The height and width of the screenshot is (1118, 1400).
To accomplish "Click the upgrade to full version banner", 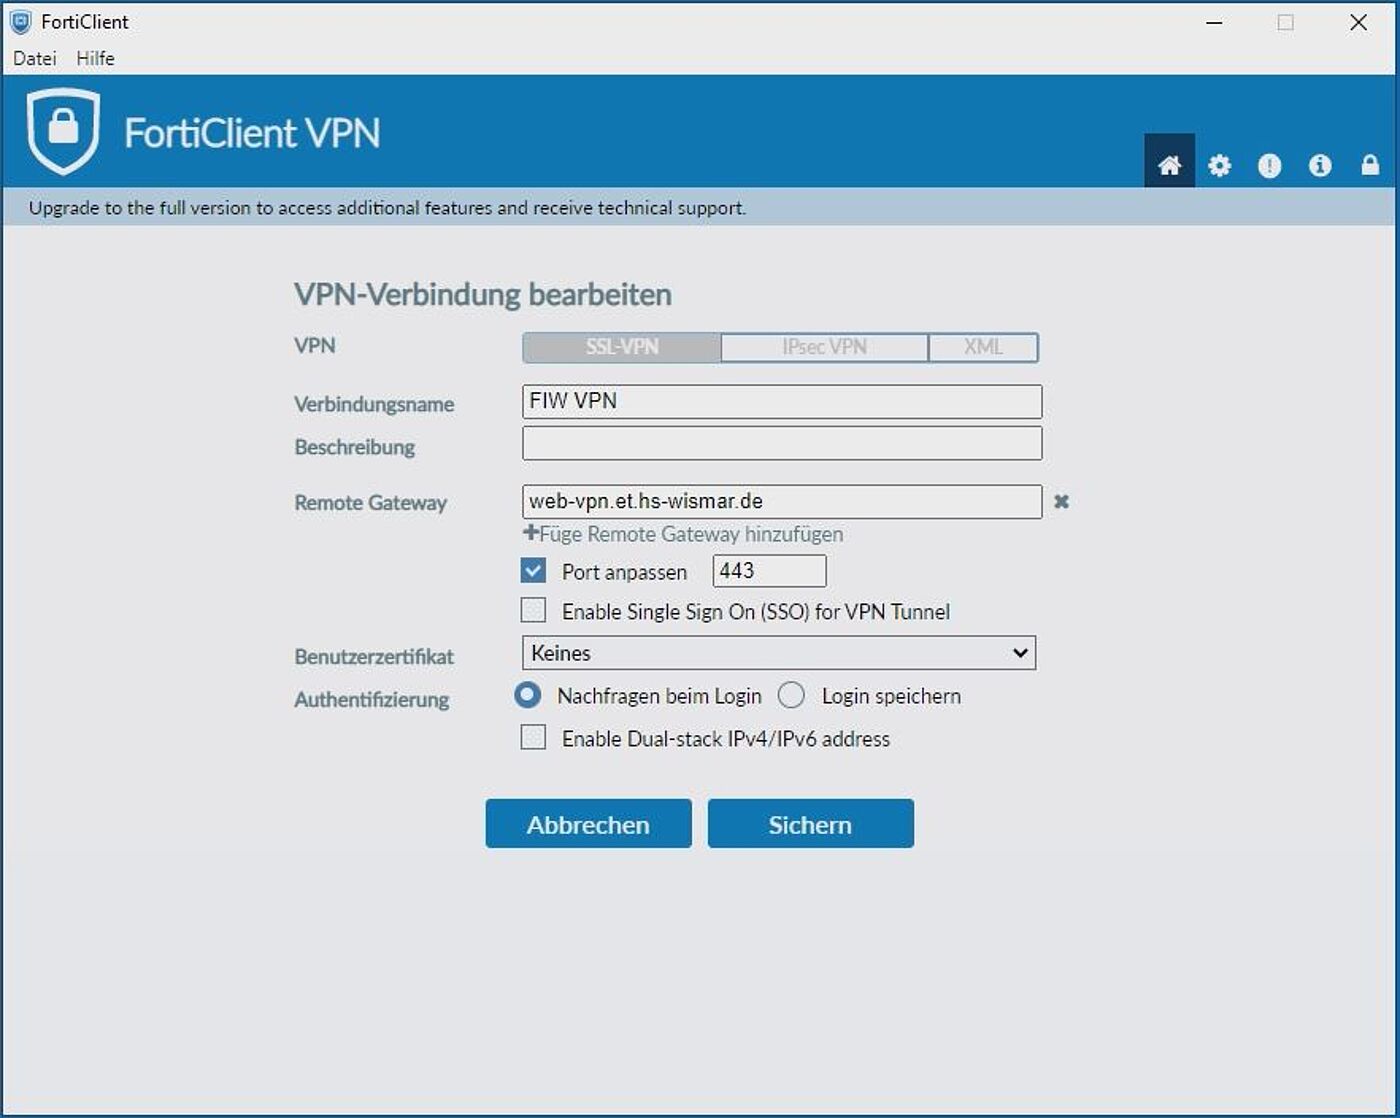I will (699, 208).
